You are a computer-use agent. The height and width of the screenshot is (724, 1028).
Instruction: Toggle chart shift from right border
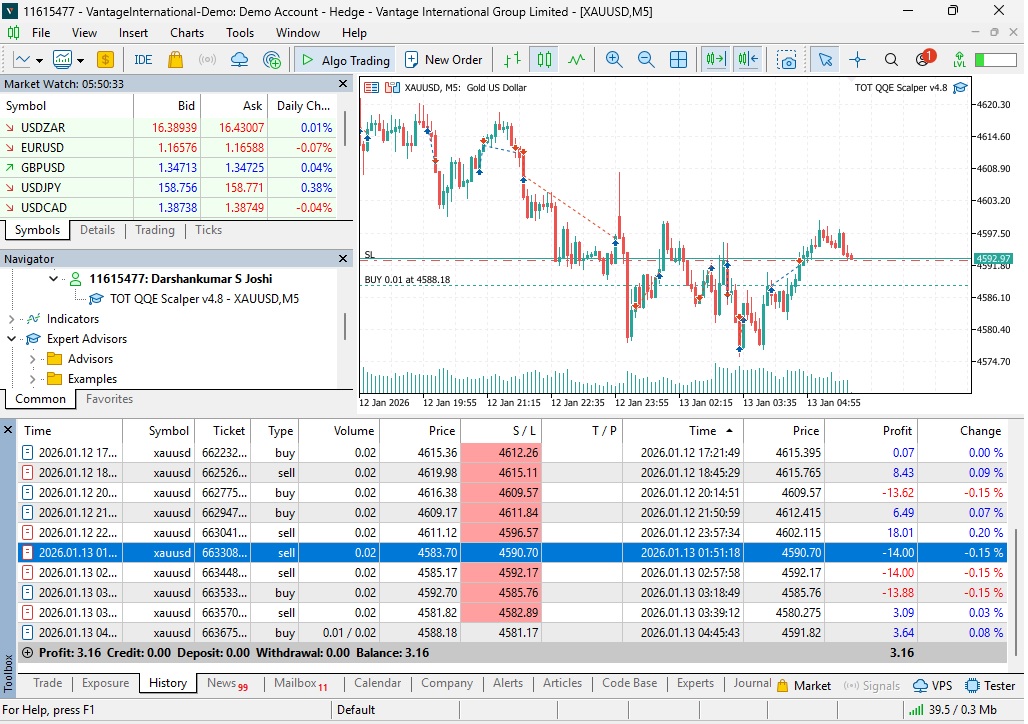747,60
